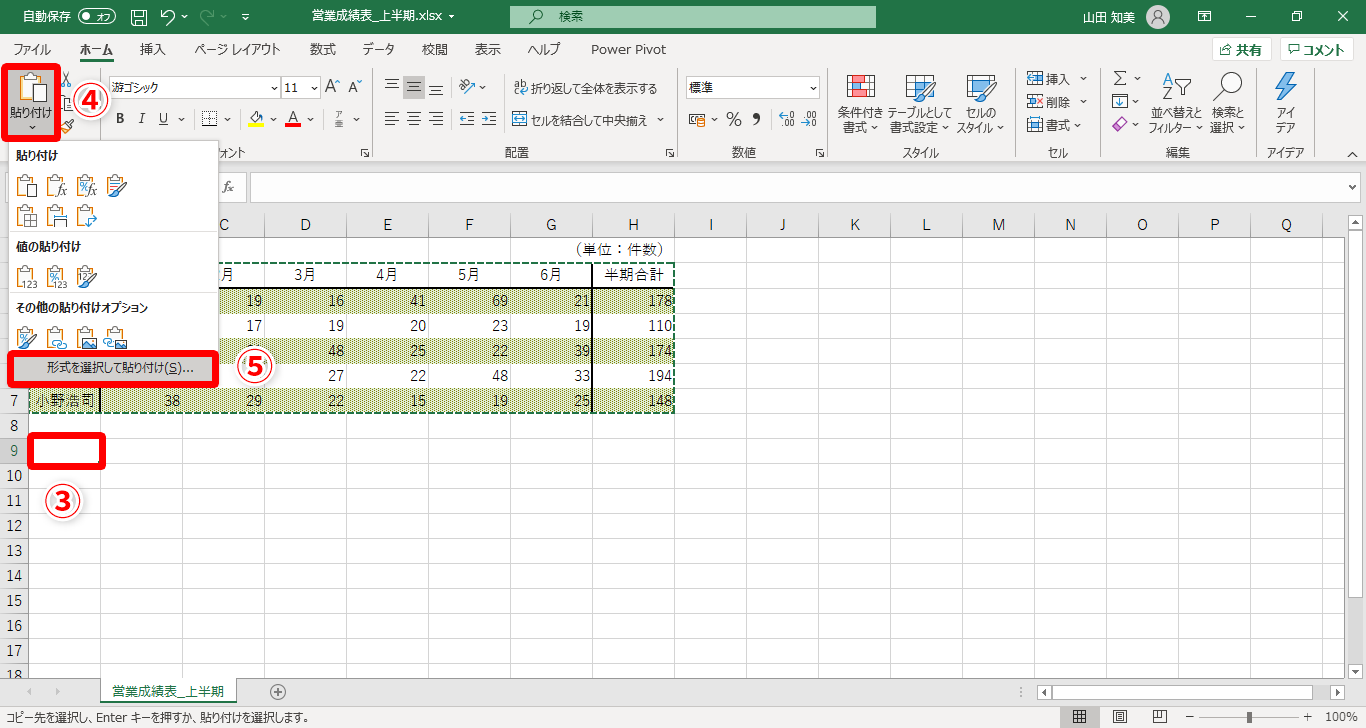The image size is (1366, 728).
Task: Open the Formulas (数式) ribbon tab
Action: [x=323, y=49]
